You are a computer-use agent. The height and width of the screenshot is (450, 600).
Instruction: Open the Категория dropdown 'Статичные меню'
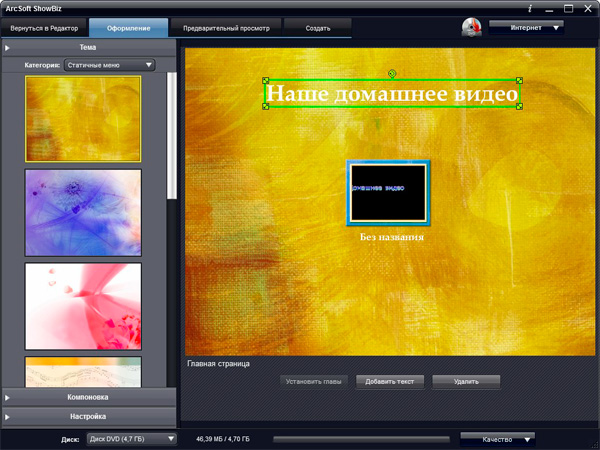point(109,65)
